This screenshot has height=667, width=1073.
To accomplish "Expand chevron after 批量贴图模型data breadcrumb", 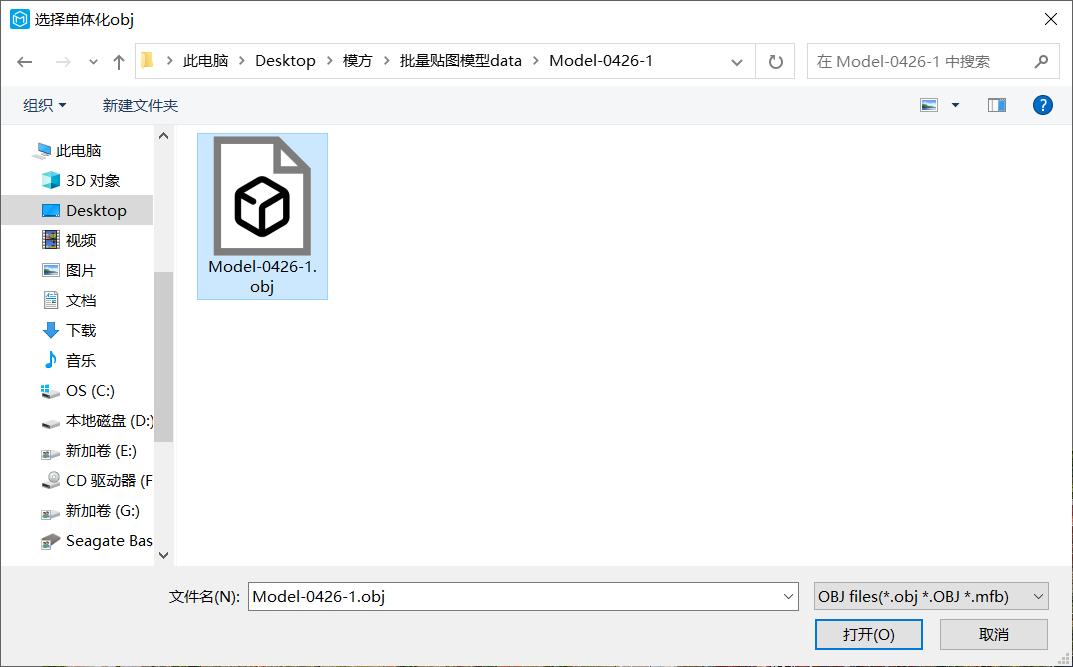I will 535,61.
